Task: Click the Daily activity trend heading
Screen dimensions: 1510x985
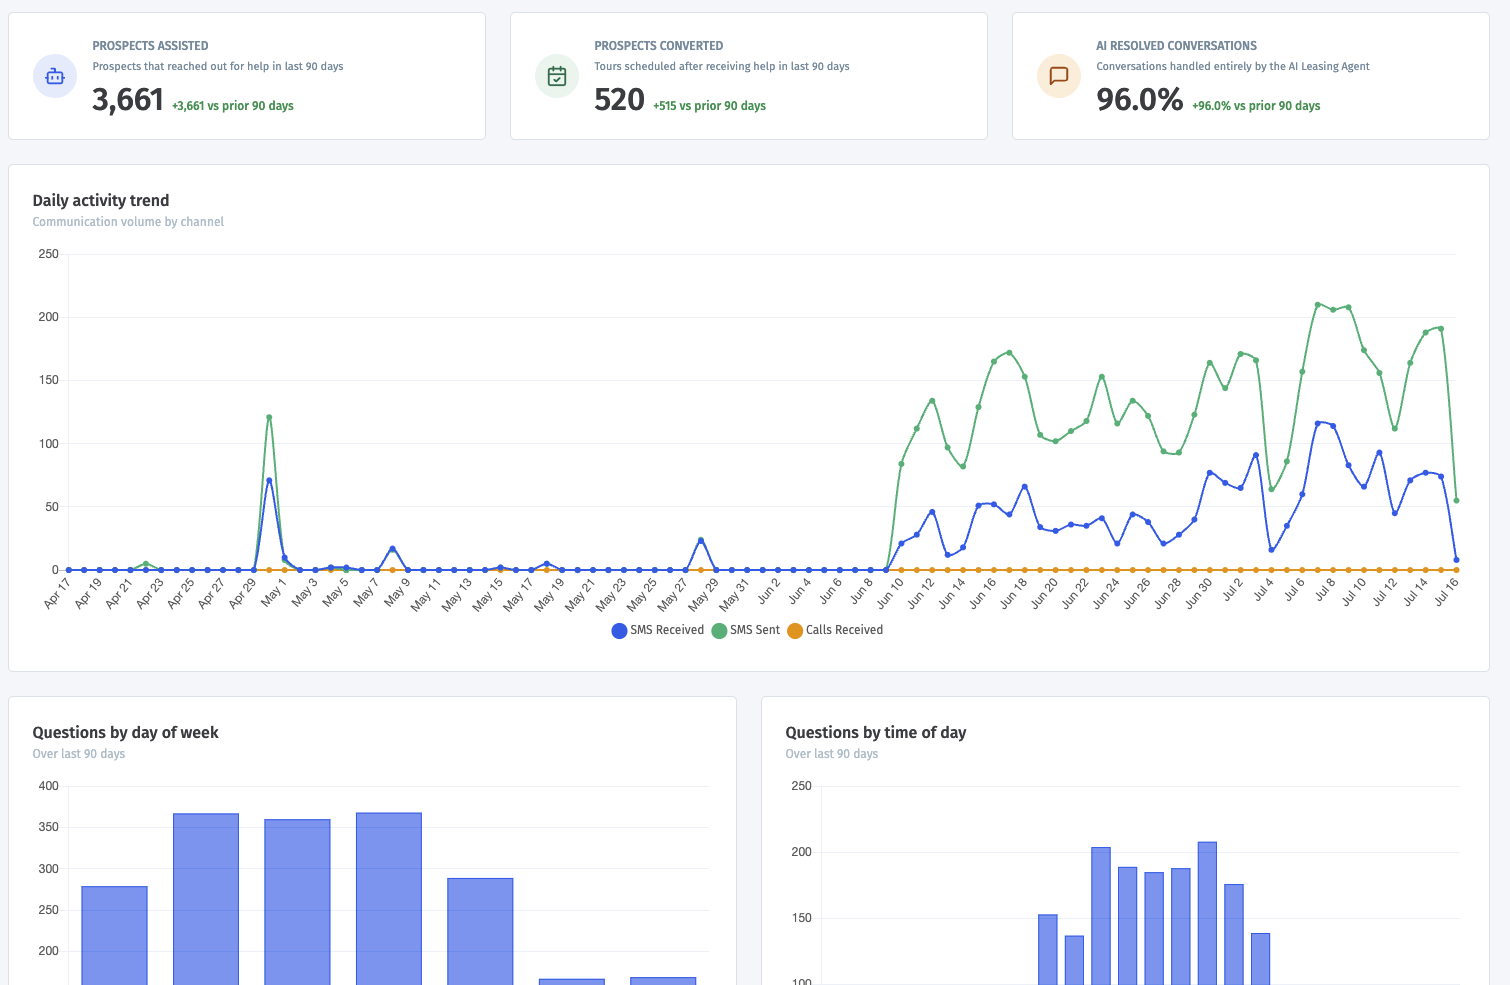Action: coord(101,200)
